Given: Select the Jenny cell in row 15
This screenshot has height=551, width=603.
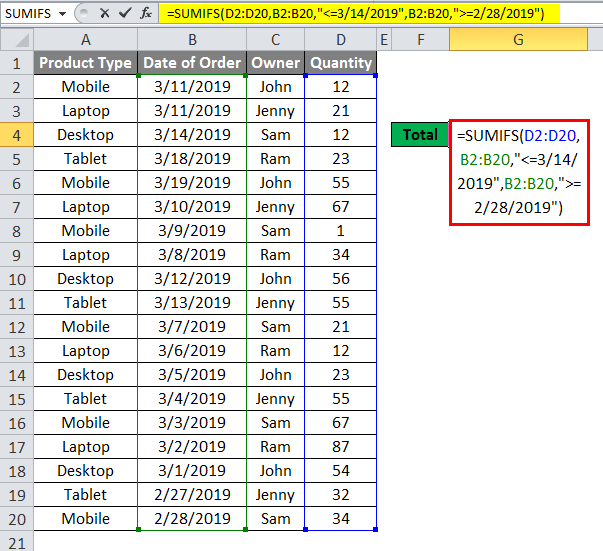Looking at the screenshot, I should point(276,399).
